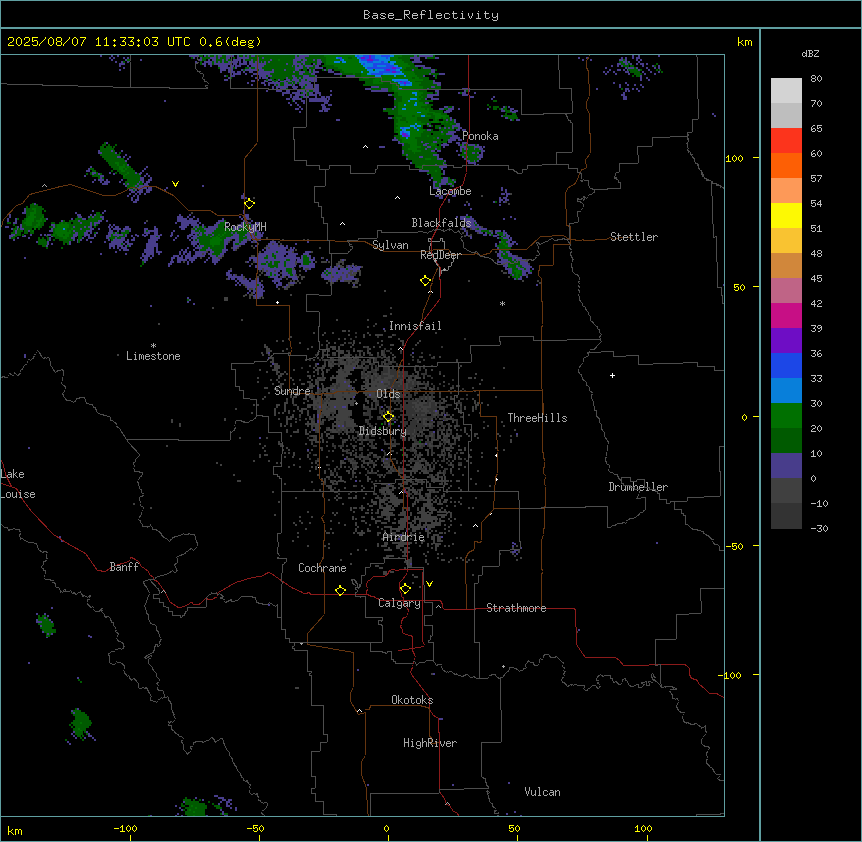Image resolution: width=862 pixels, height=842 pixels.
Task: Select the bright yellow swatch in dBZ legend
Action: [x=786, y=215]
